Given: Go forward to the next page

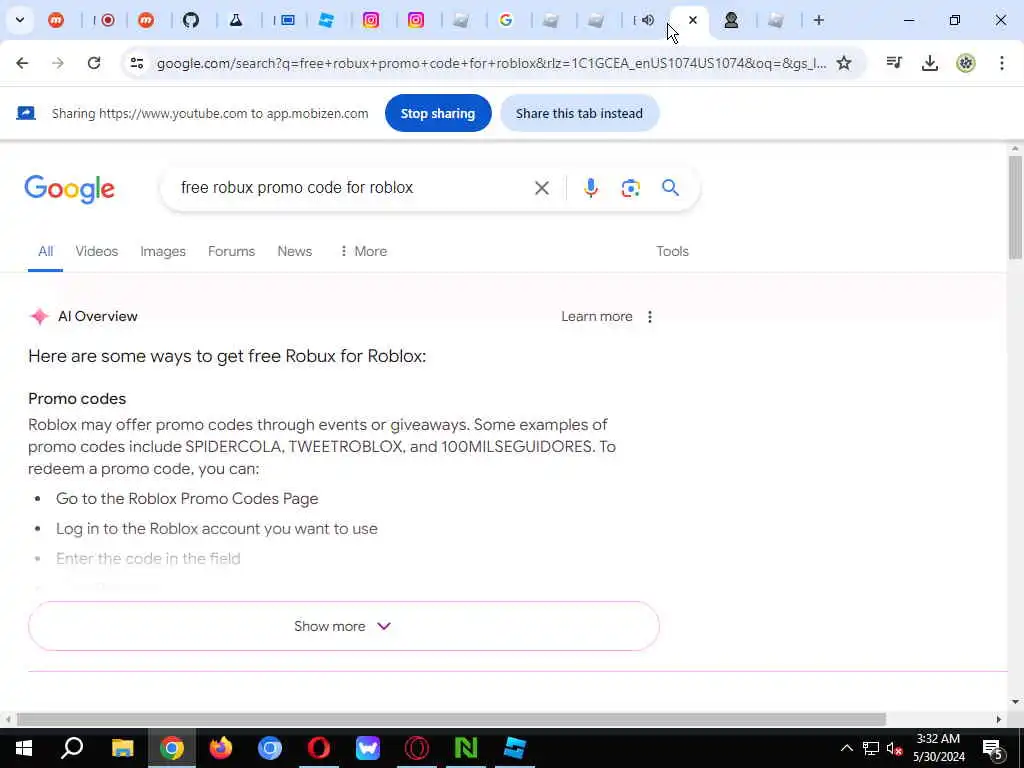Looking at the screenshot, I should click(58, 63).
